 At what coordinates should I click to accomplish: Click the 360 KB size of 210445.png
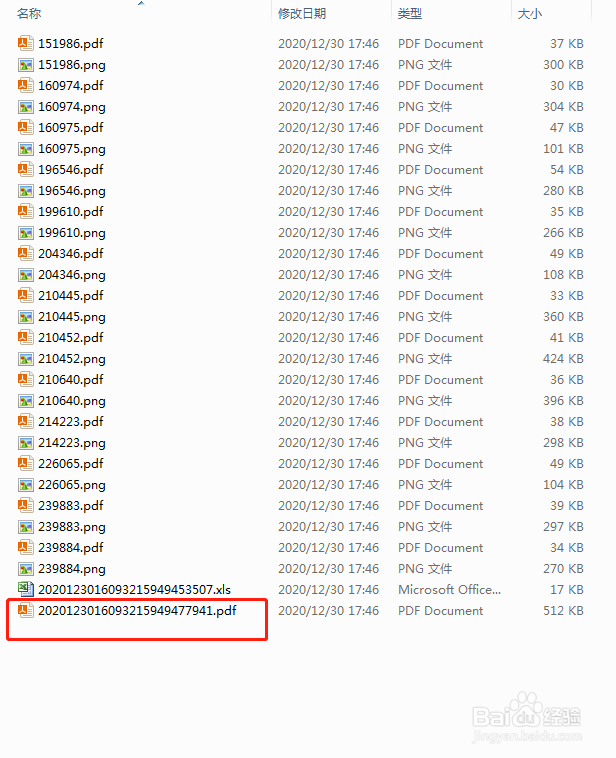pyautogui.click(x=563, y=317)
